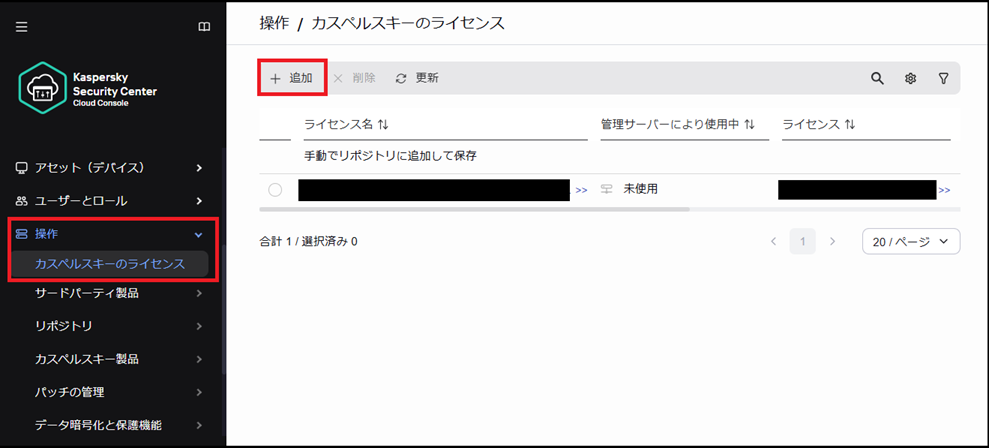Open the 20 / ページ dropdown
Image resolution: width=989 pixels, height=448 pixels.
(911, 241)
